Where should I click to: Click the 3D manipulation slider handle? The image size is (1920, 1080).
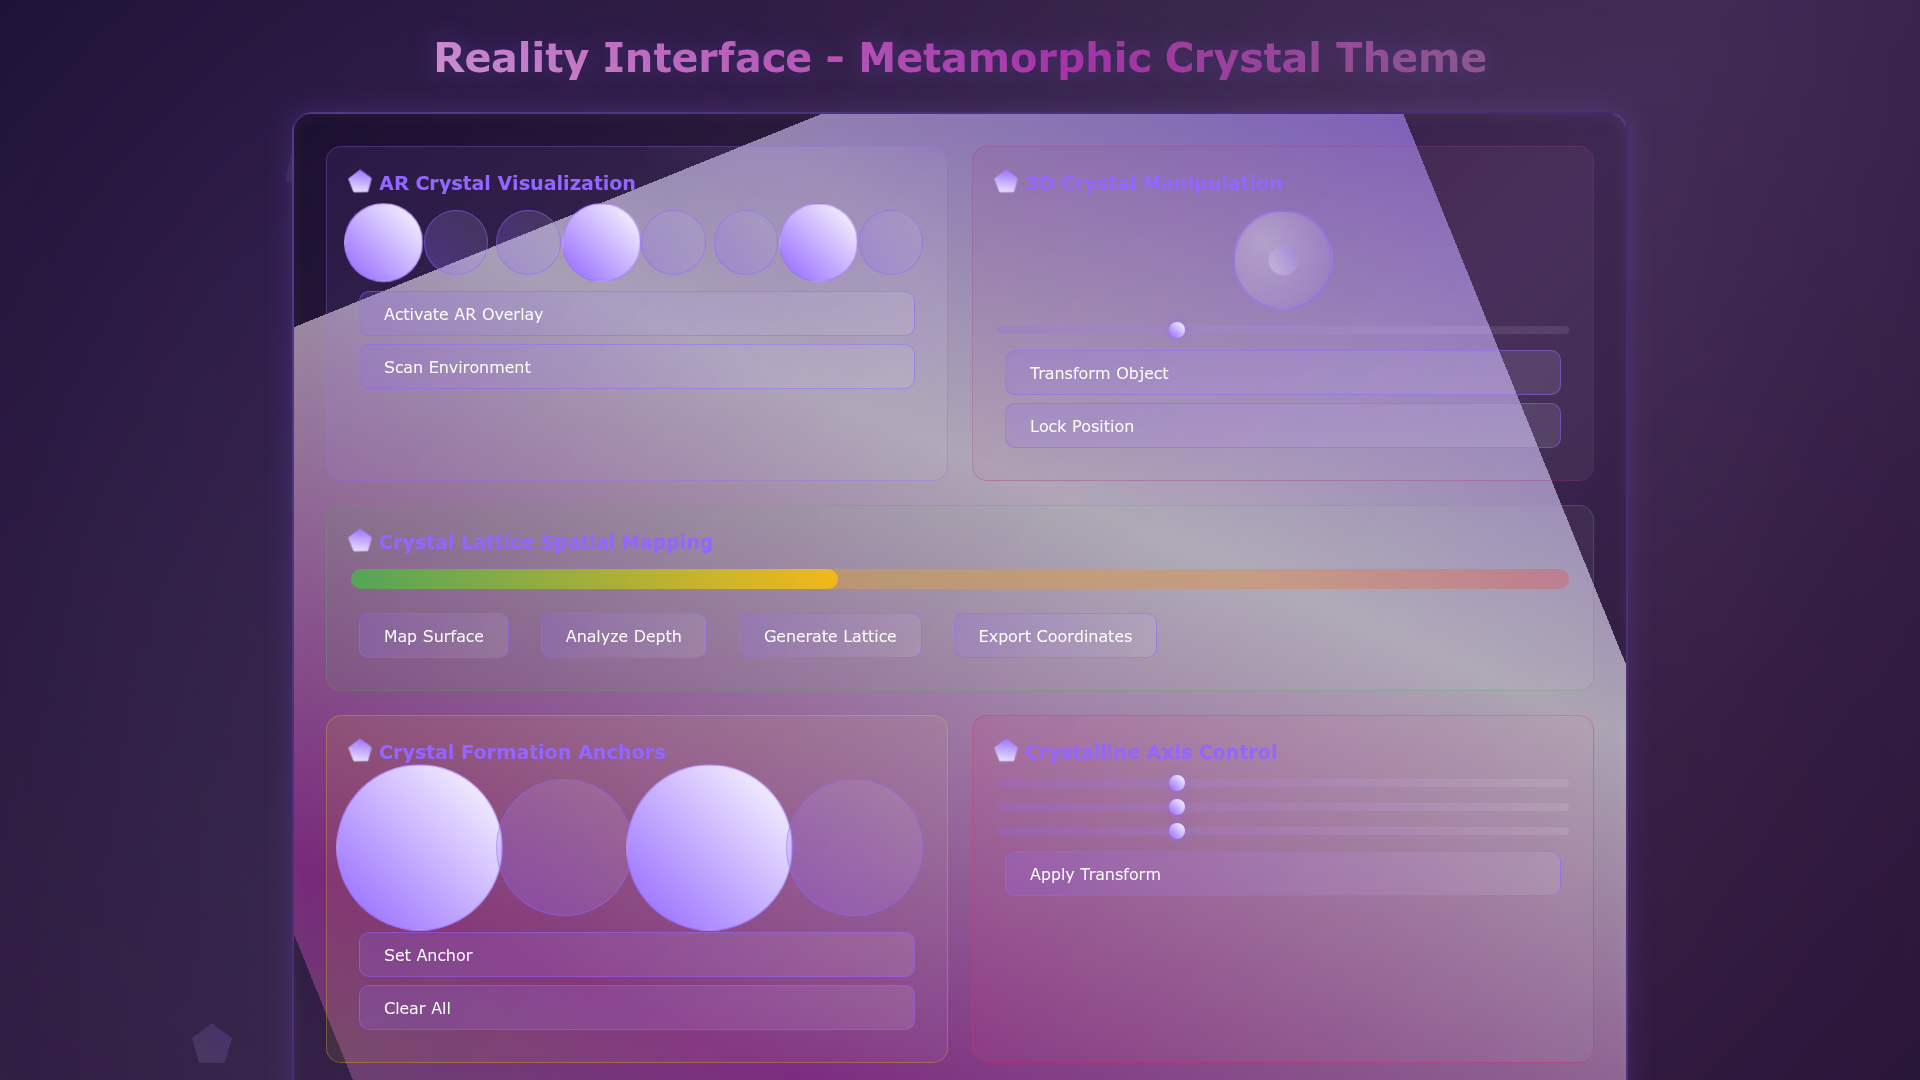(1177, 330)
